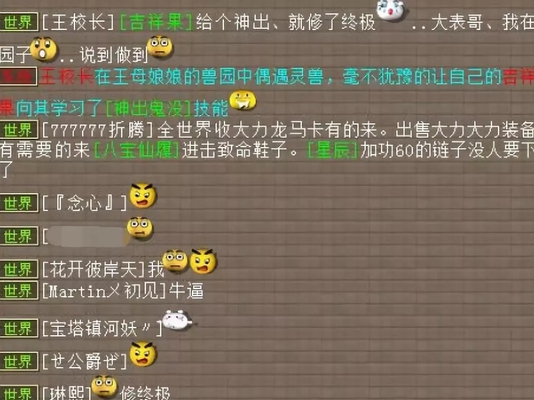The height and width of the screenshot is (400, 534).
Task: Click the white pig emoji after 宝塔镇河妖
Action: click(x=177, y=320)
